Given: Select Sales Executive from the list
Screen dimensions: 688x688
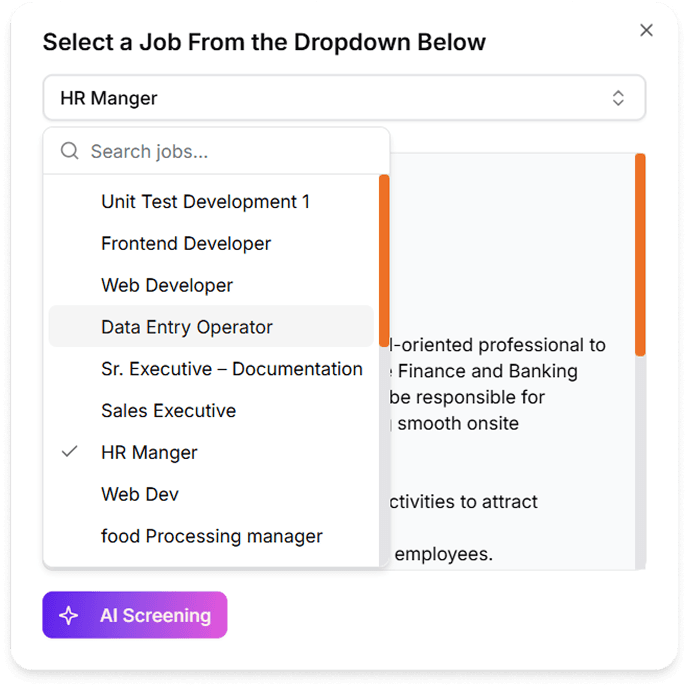Looking at the screenshot, I should pyautogui.click(x=168, y=411).
